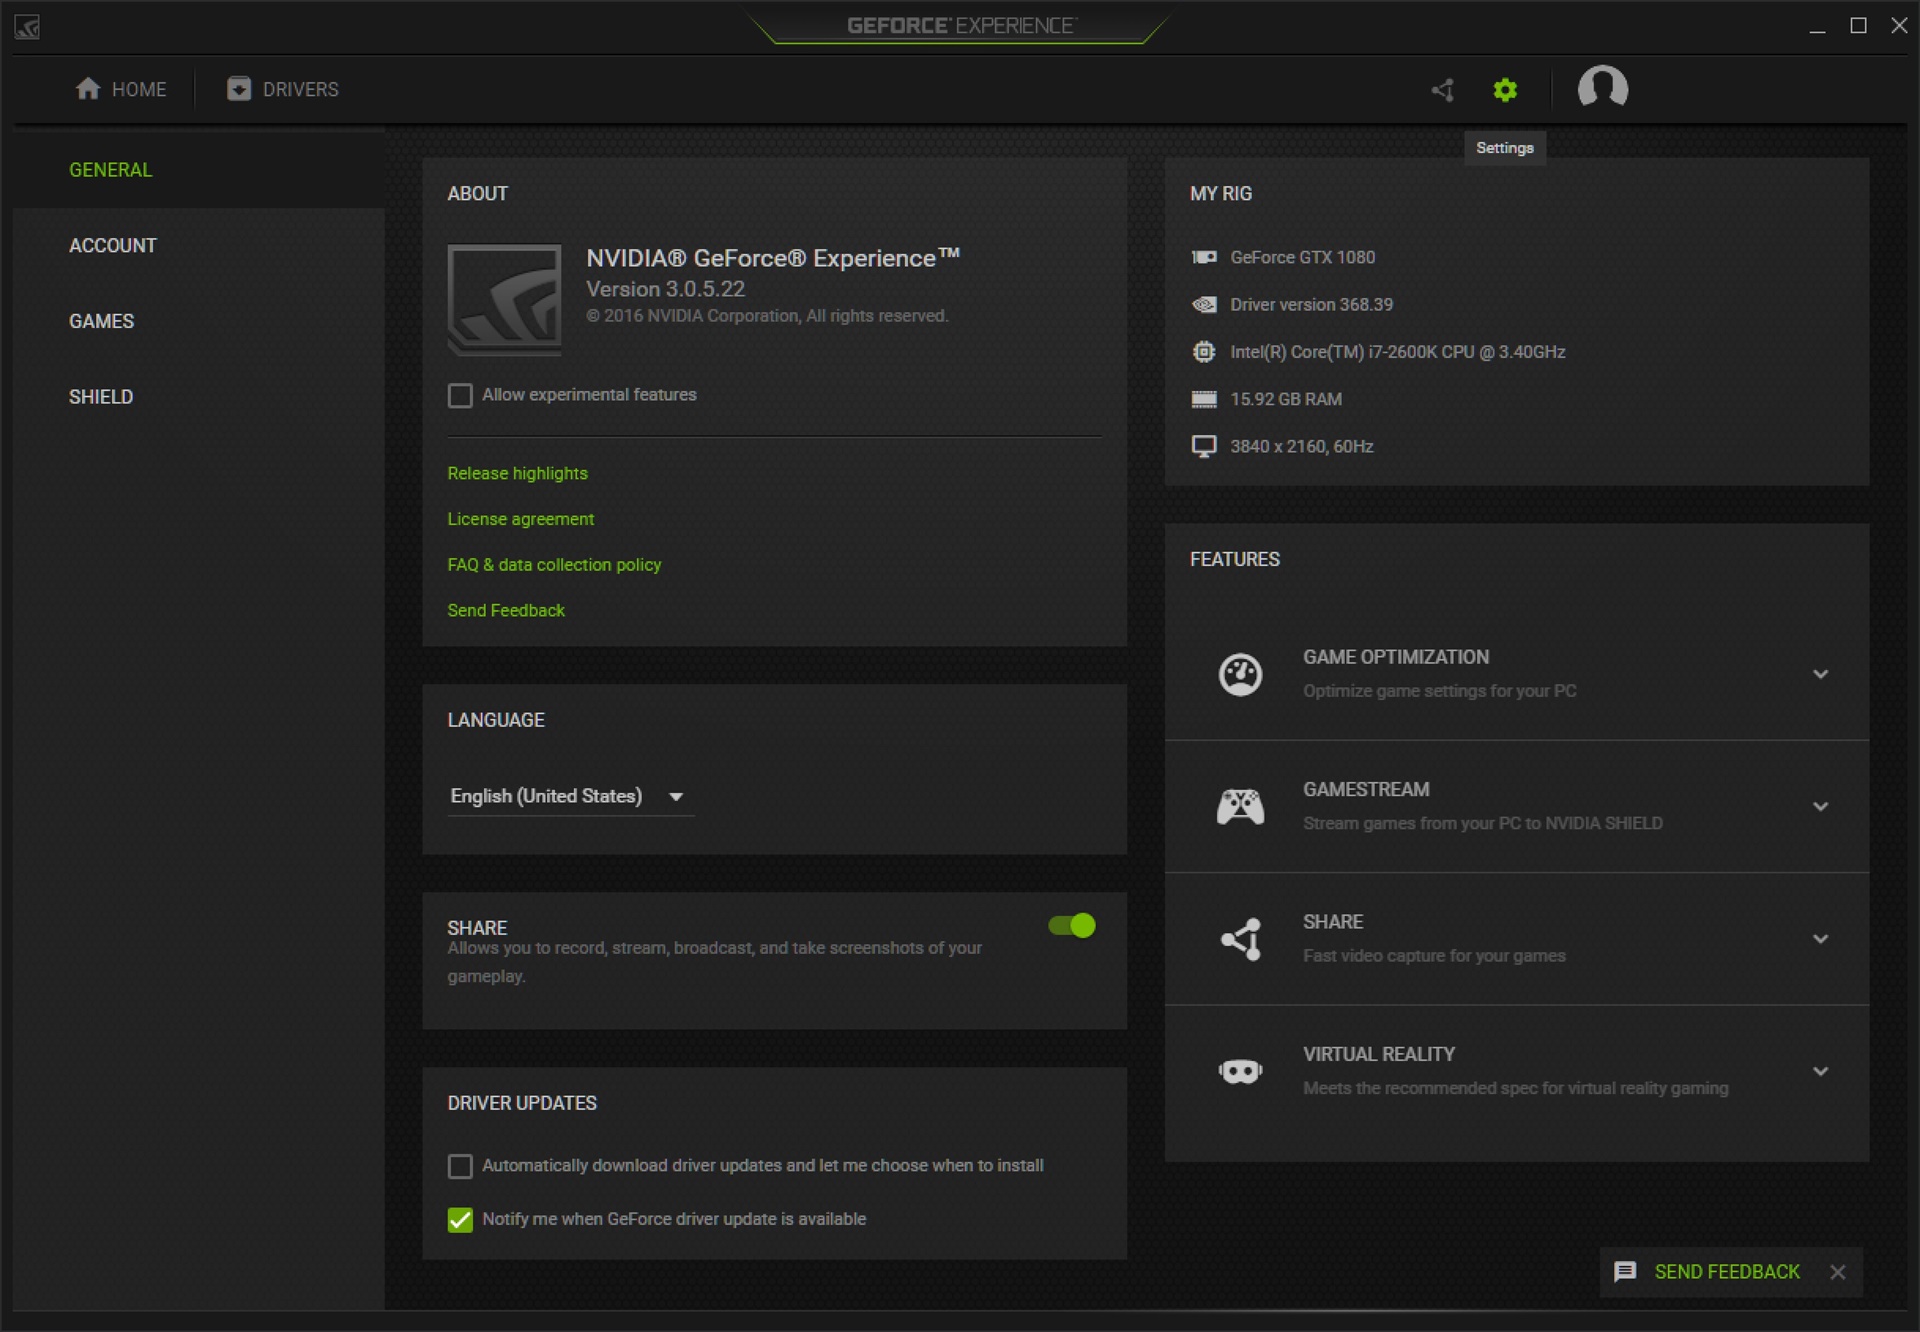Click the Virtual Reality title text
This screenshot has height=1332, width=1920.
pyautogui.click(x=1379, y=1054)
